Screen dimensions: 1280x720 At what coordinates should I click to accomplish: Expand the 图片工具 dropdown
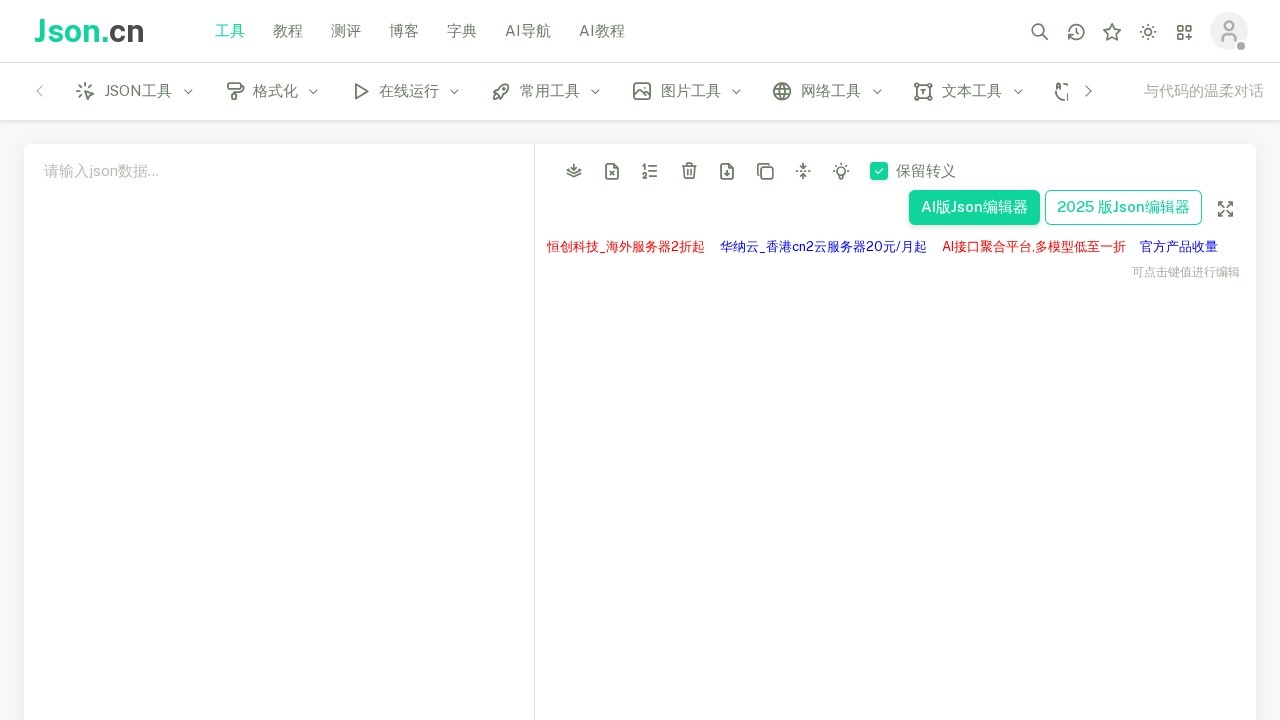point(688,91)
